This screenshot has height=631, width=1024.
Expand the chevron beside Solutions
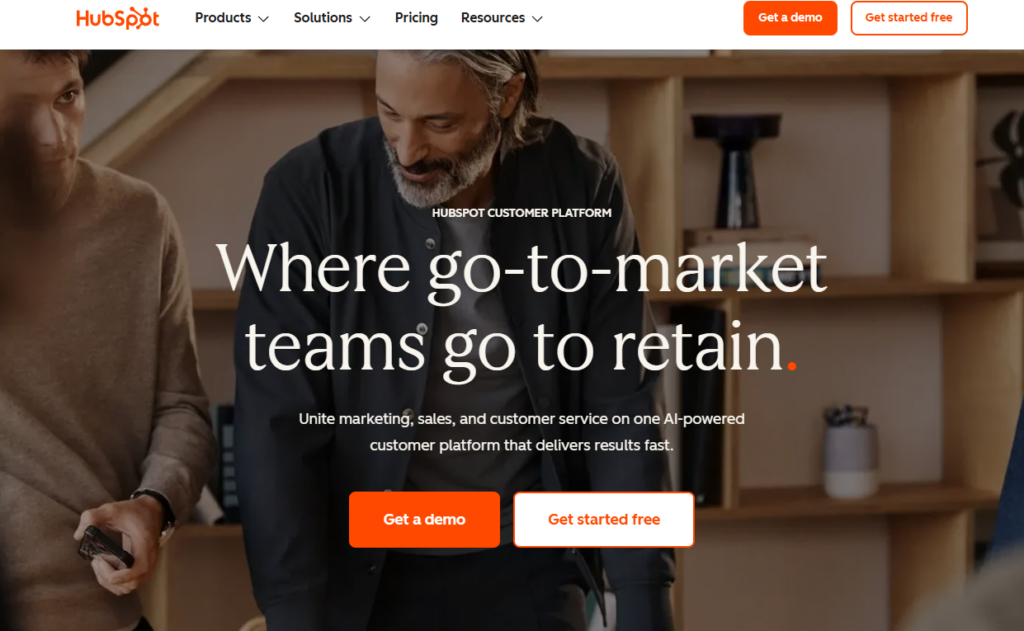coord(365,19)
